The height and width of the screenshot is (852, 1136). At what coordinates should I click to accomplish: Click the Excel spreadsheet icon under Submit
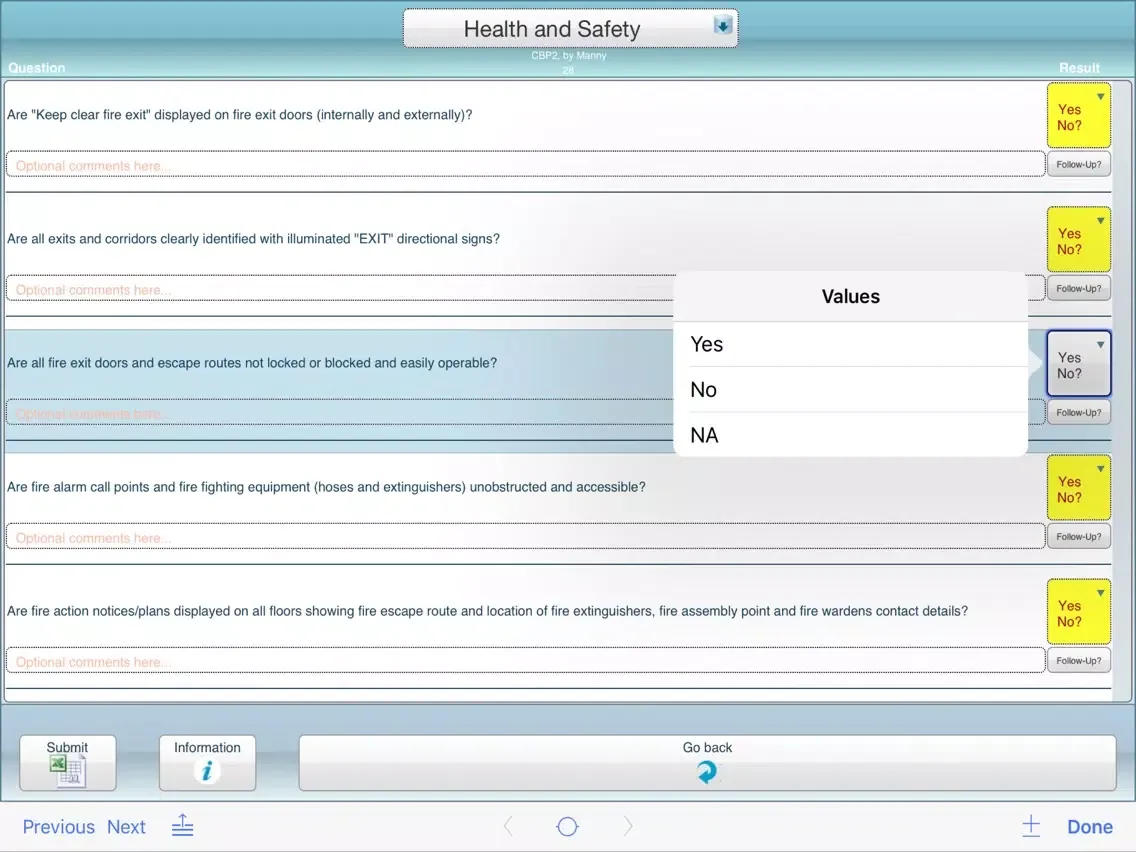(68, 771)
